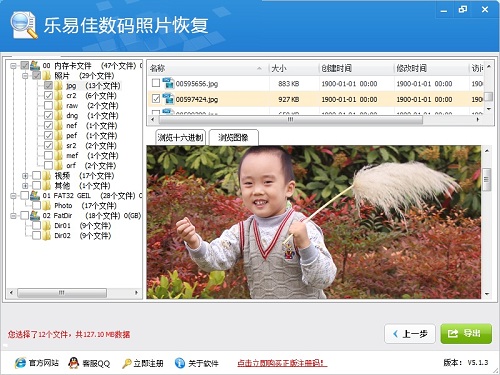Click the Photo folder icon
The width and height of the screenshot is (500, 375).
coord(47,206)
